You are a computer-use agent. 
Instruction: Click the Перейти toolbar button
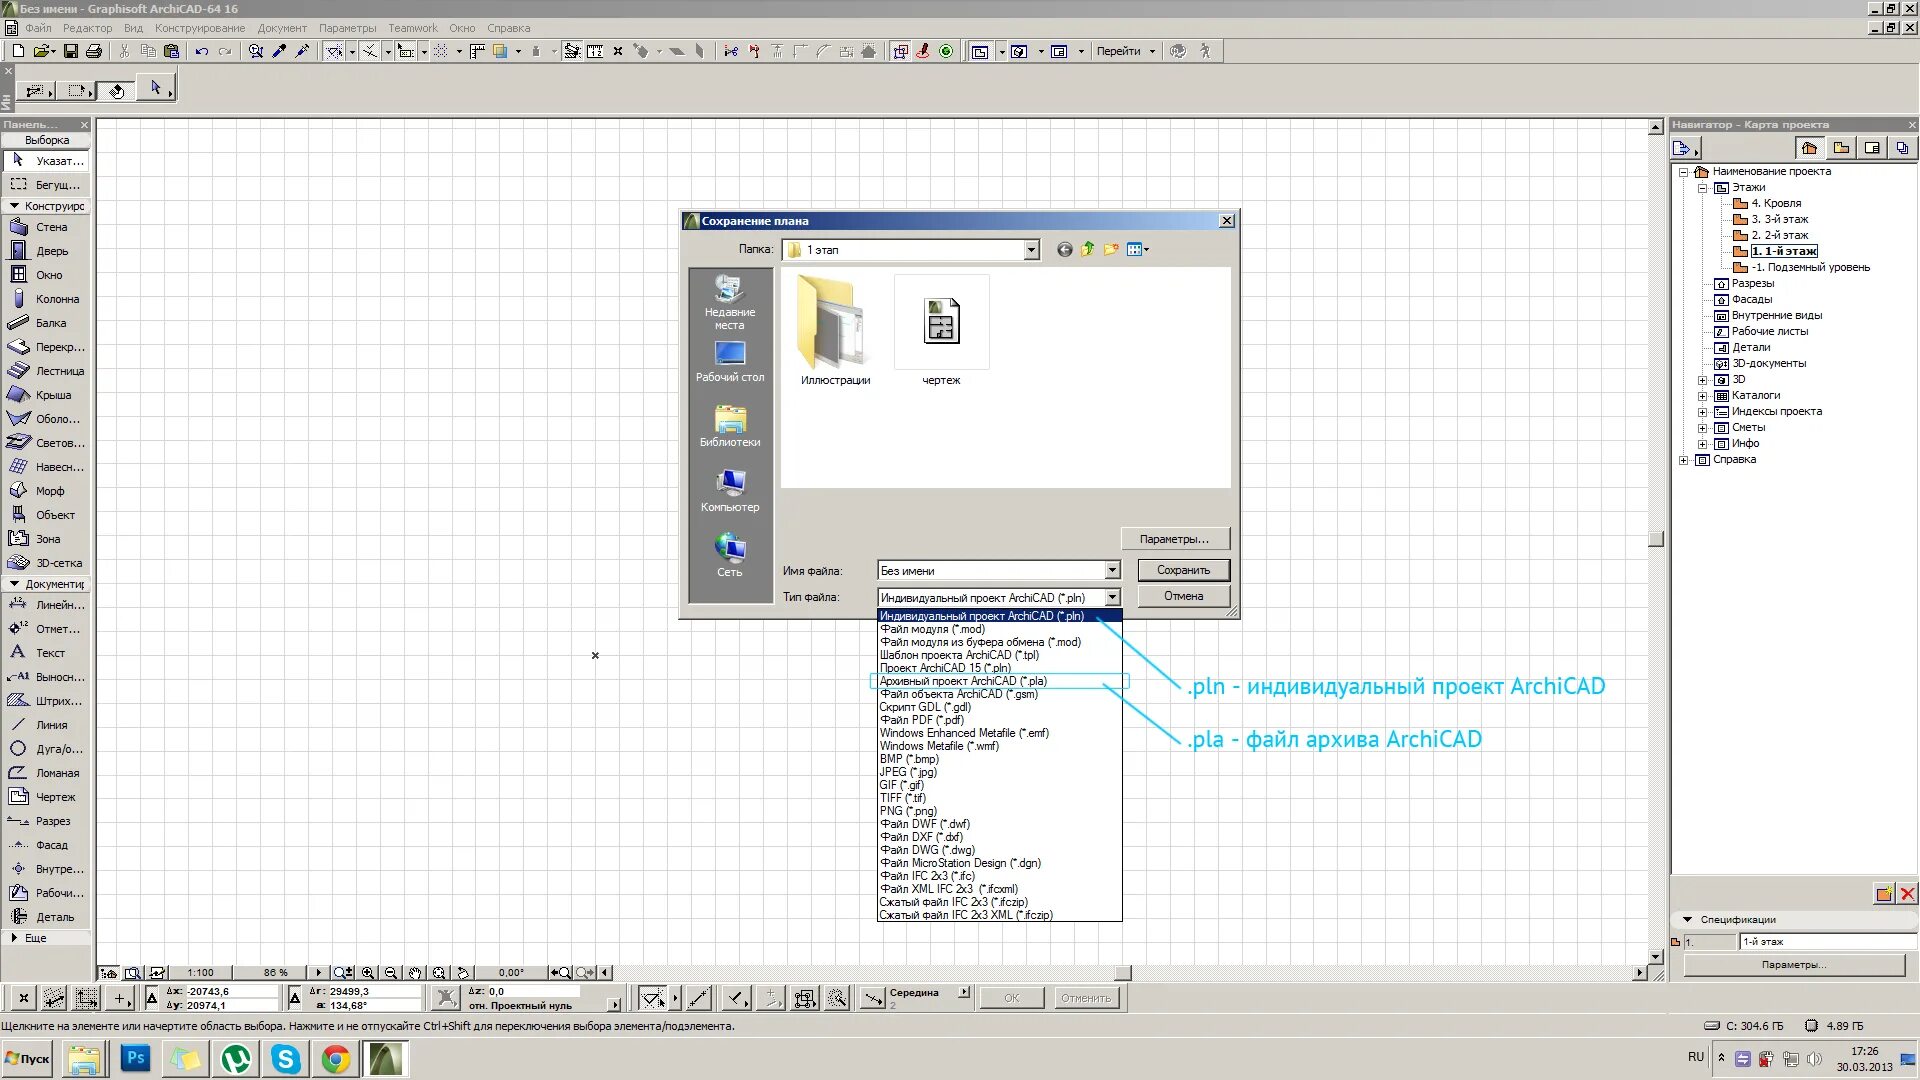pyautogui.click(x=1125, y=51)
